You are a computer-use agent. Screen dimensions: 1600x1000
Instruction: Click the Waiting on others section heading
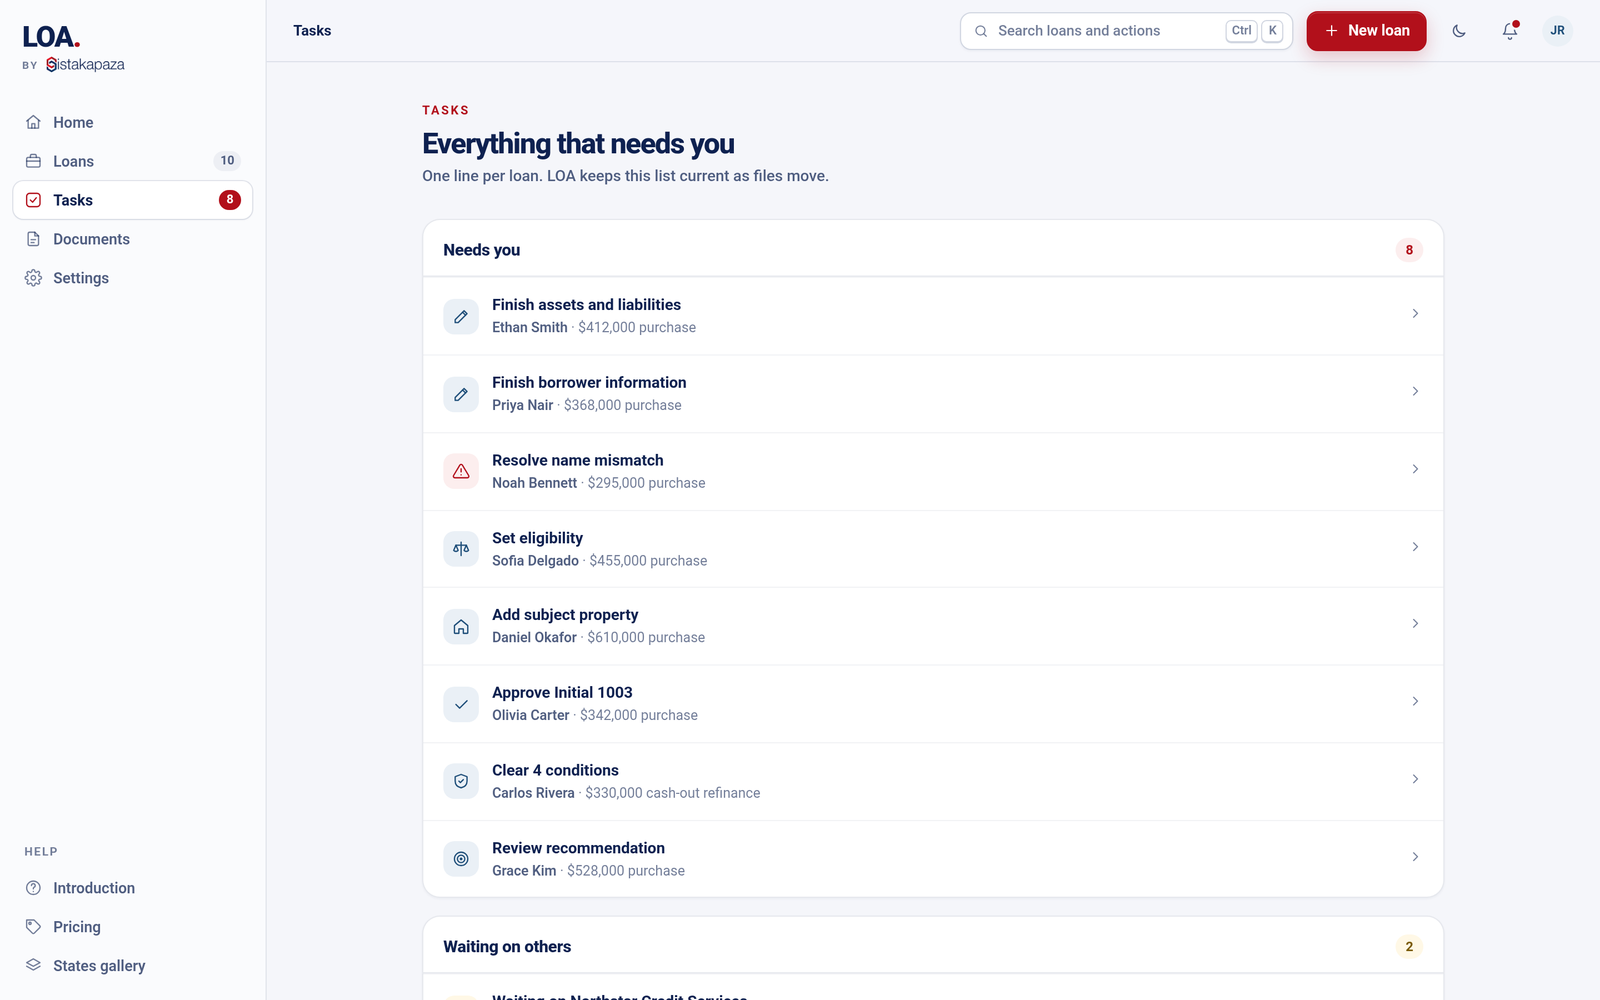click(507, 947)
